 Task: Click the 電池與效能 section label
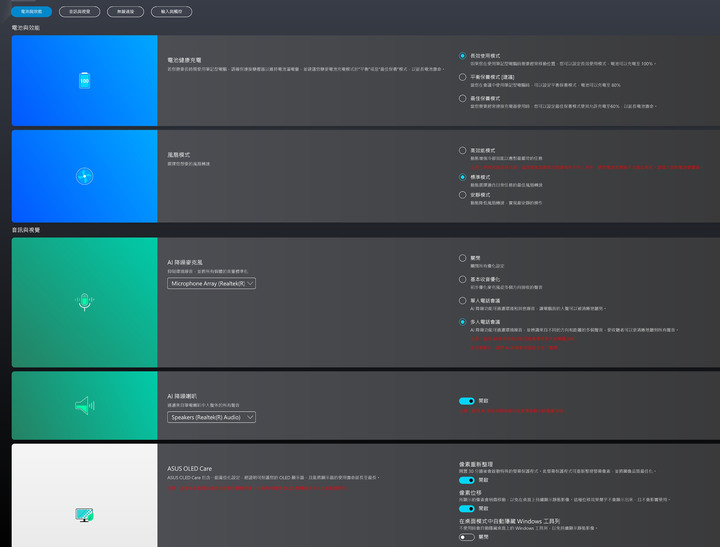26,28
